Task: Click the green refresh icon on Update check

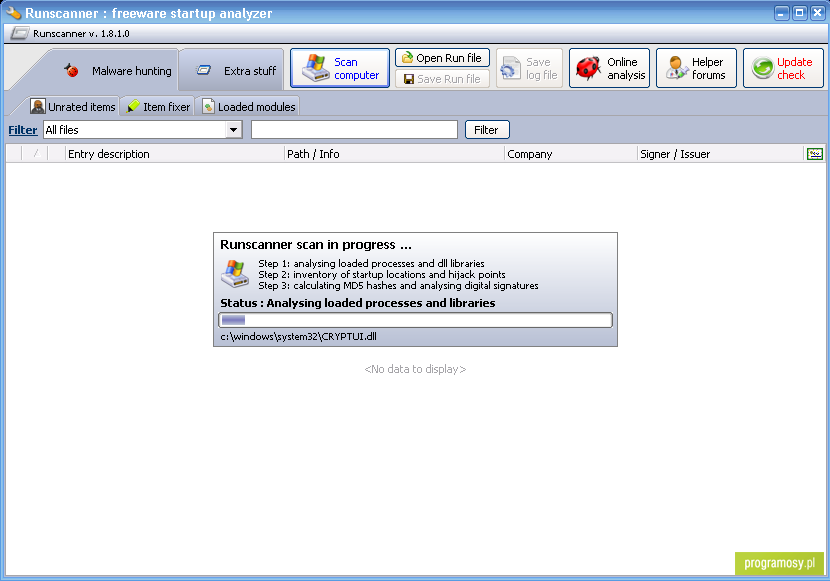Action: coord(763,68)
